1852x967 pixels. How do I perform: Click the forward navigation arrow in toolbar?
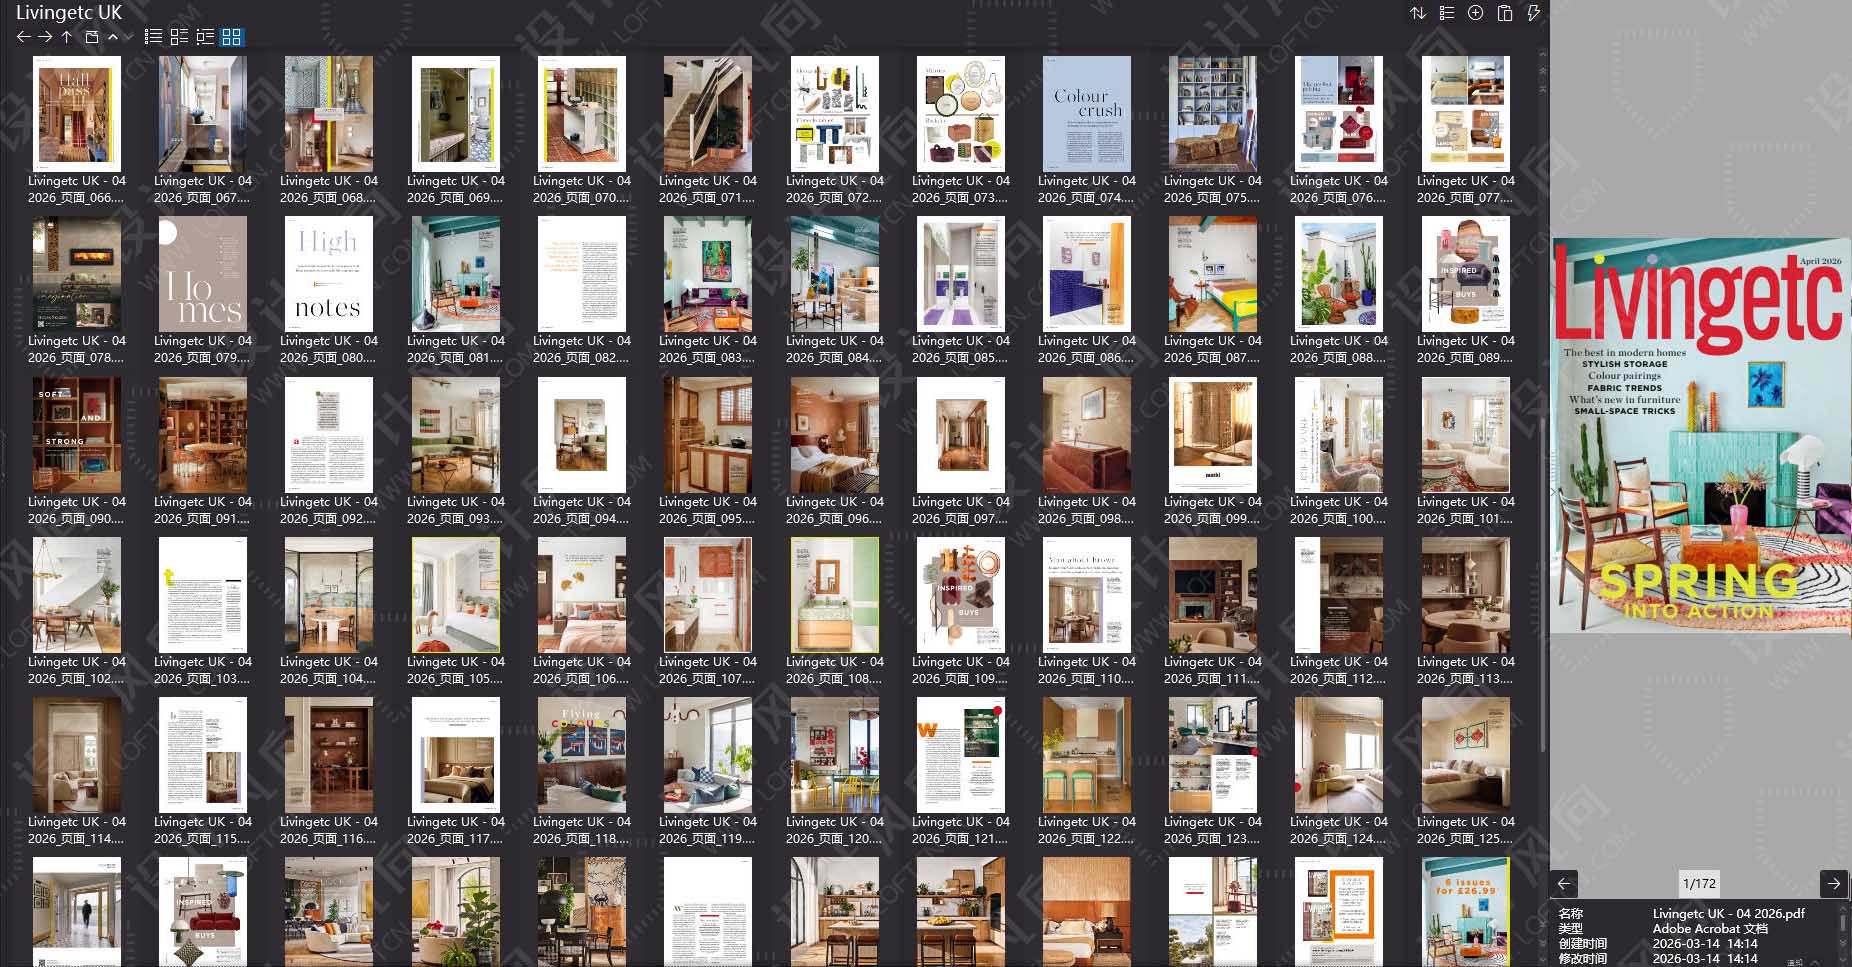point(45,37)
